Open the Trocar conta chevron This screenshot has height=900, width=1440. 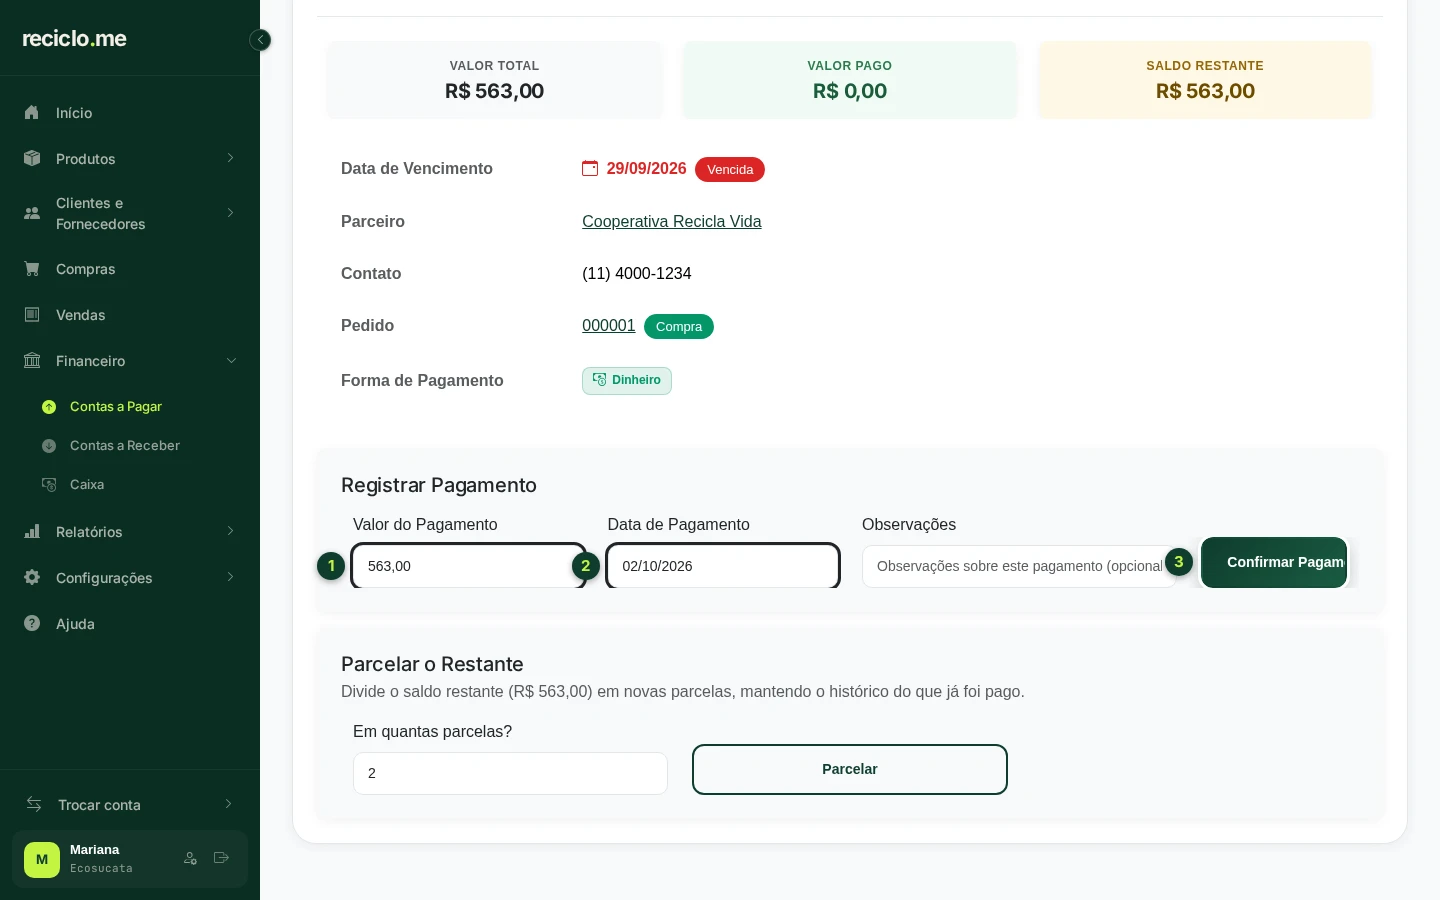coord(228,804)
